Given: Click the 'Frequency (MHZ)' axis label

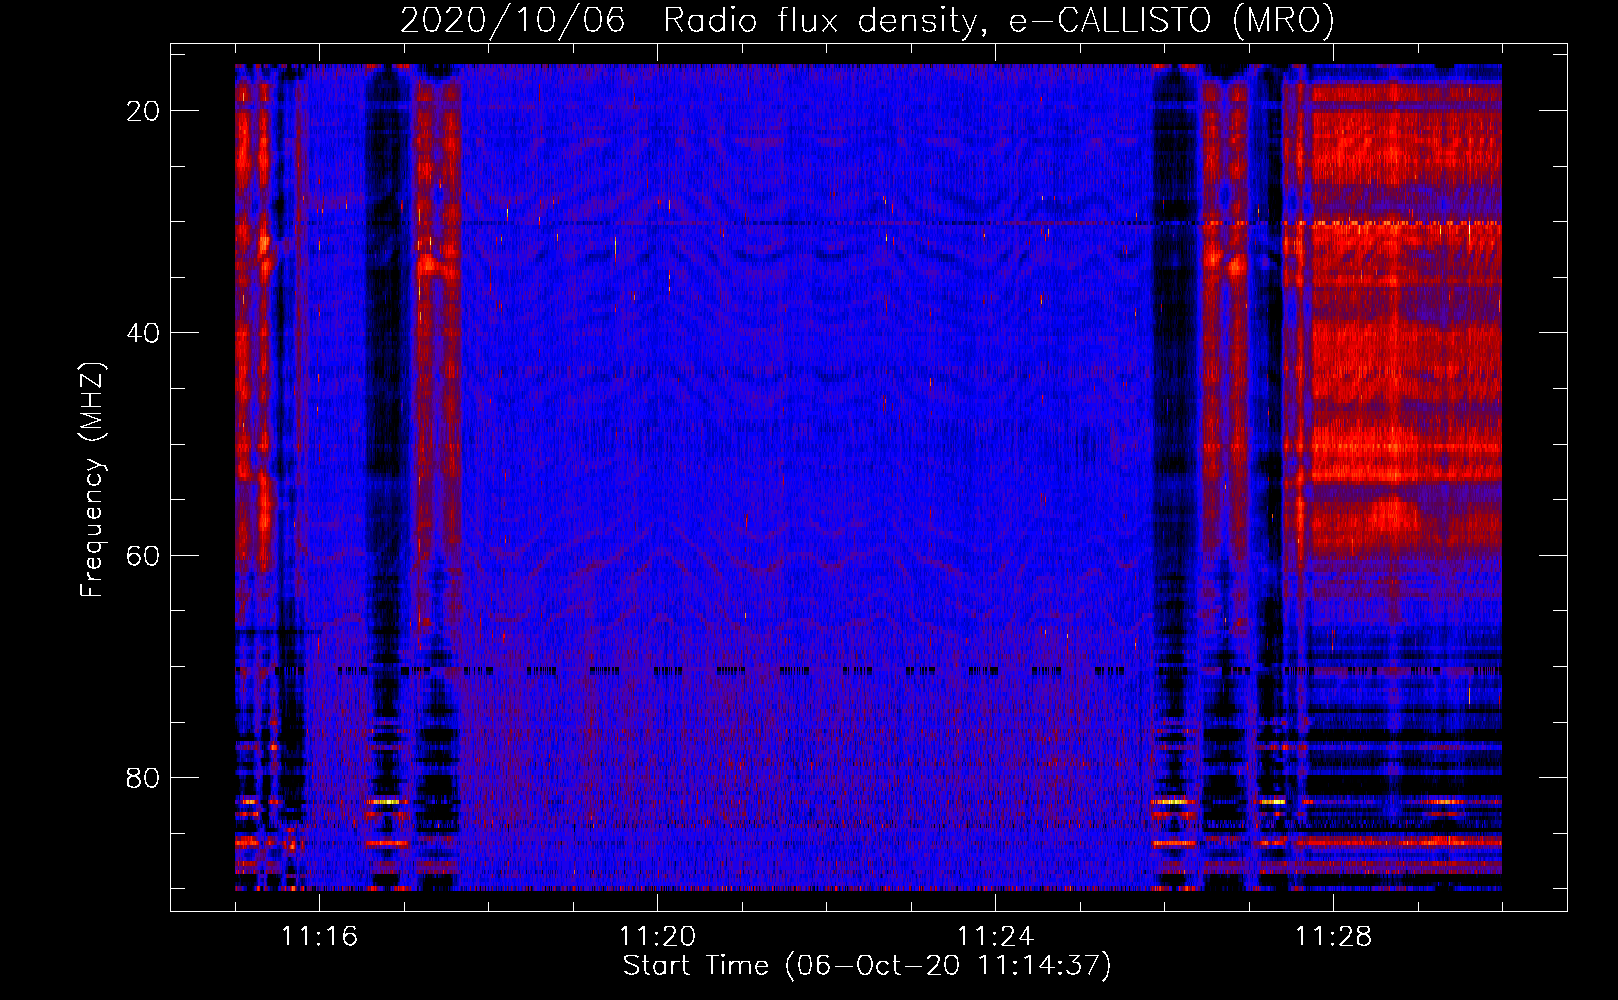Looking at the screenshot, I should [x=92, y=480].
